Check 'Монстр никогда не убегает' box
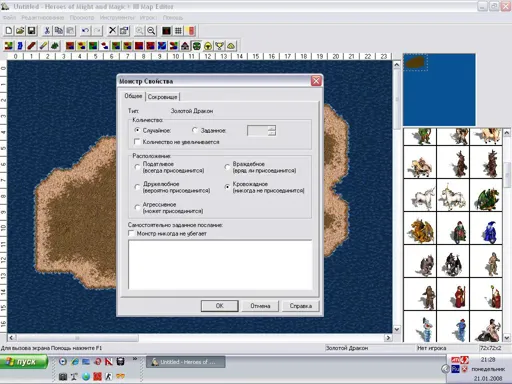Screen dimensions: 512x384 click(132, 233)
